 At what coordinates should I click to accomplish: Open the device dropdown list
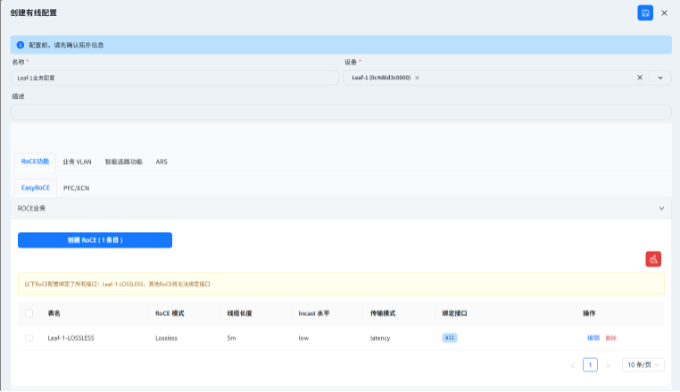click(660, 78)
